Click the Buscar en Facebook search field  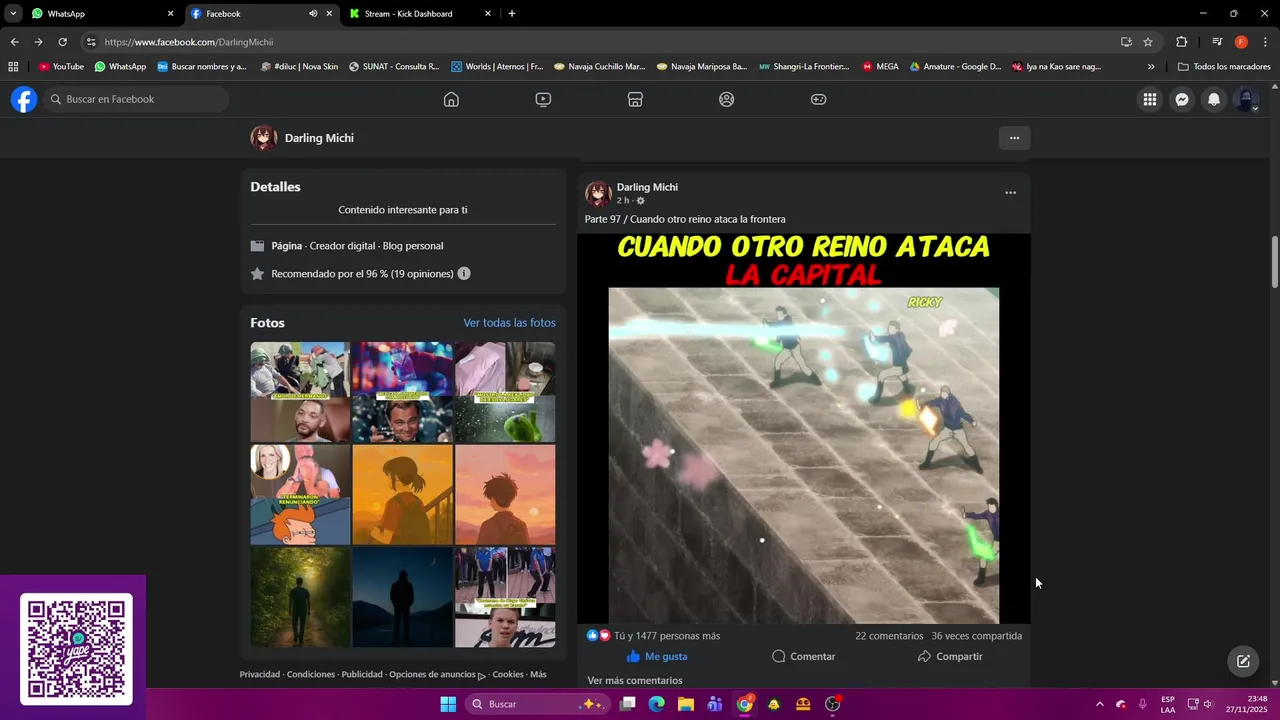click(136, 99)
